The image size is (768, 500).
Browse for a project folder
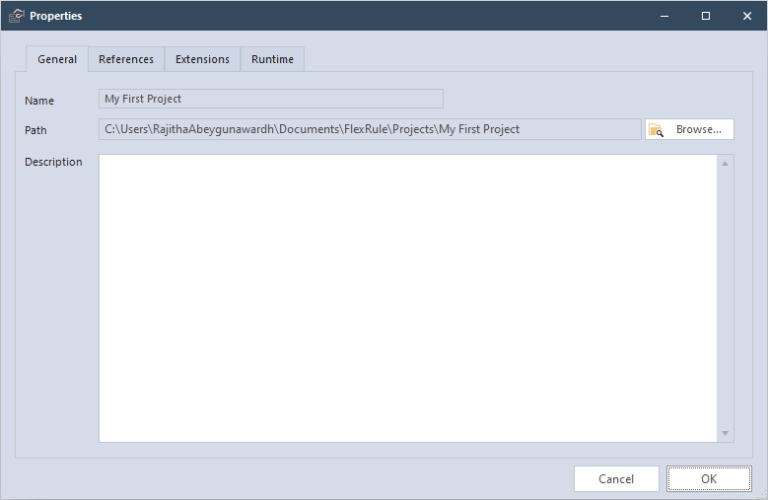tap(689, 129)
